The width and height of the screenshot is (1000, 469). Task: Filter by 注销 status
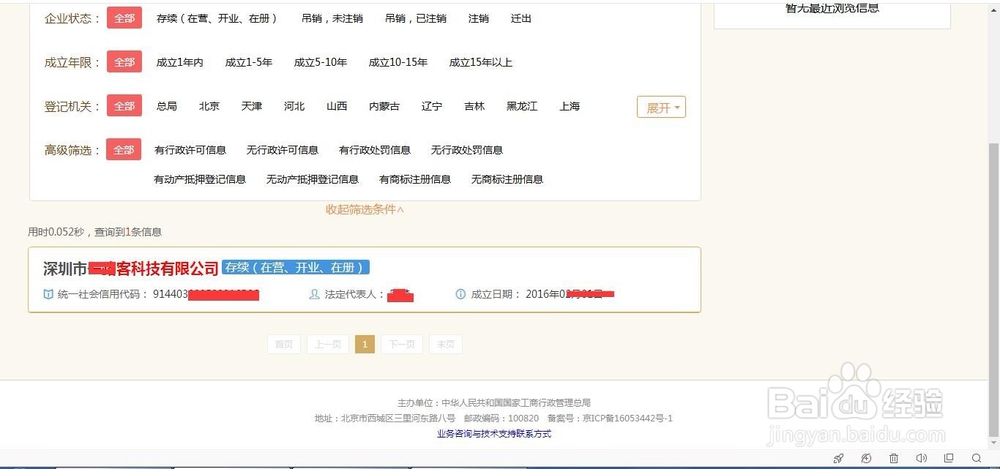click(x=478, y=19)
